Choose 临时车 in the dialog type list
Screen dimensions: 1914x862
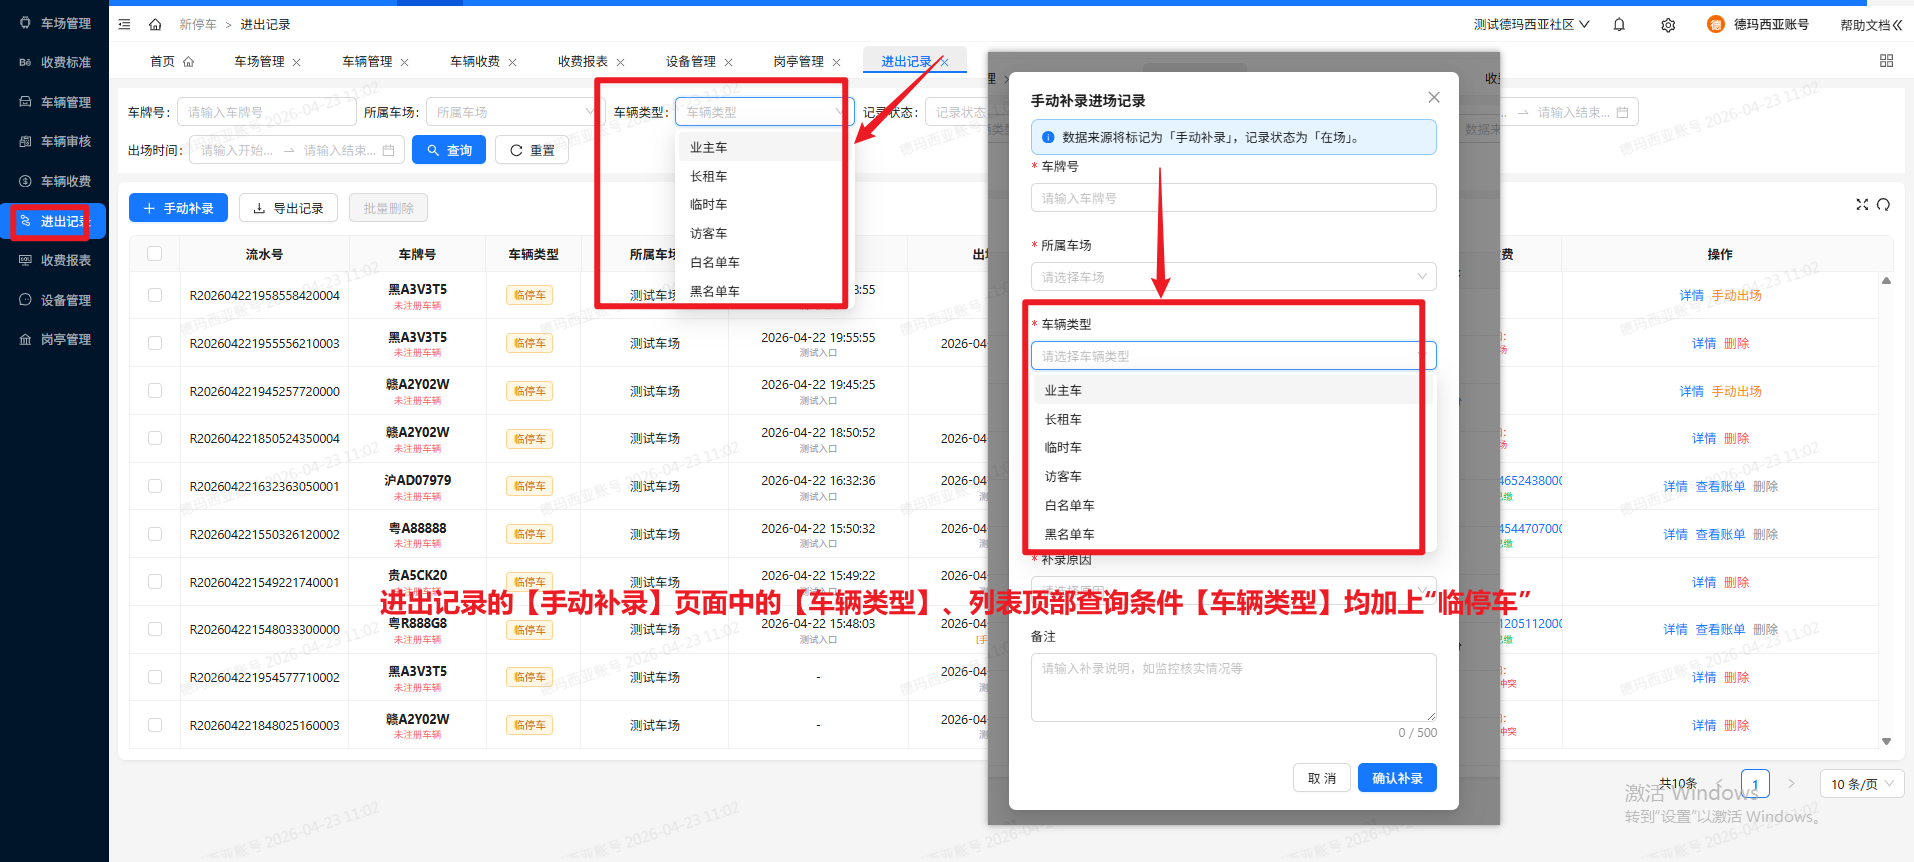[x=1233, y=448]
